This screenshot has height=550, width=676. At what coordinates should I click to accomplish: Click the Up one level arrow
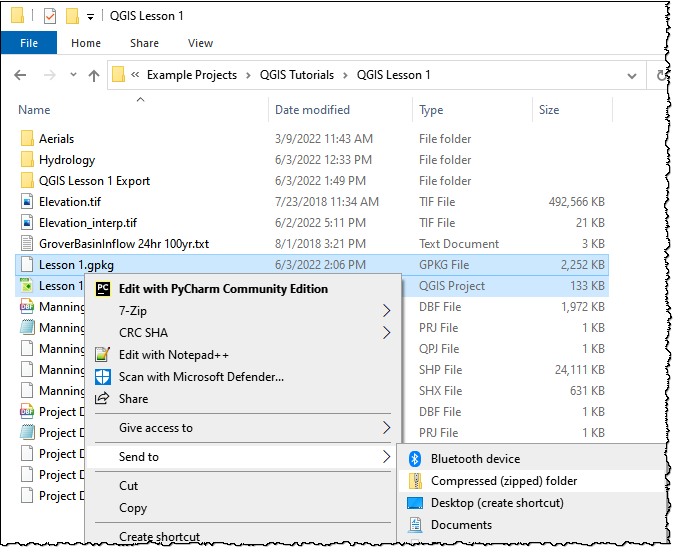[x=94, y=75]
